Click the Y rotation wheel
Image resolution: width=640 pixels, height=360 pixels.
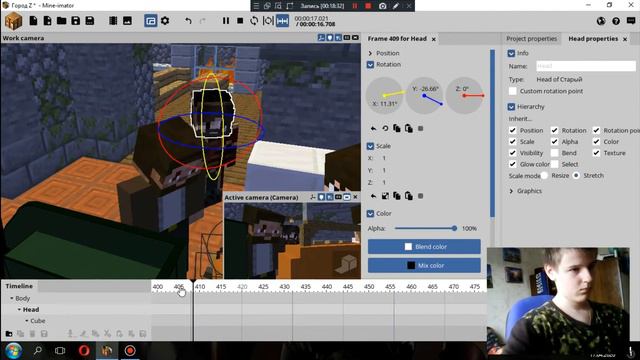[424, 96]
